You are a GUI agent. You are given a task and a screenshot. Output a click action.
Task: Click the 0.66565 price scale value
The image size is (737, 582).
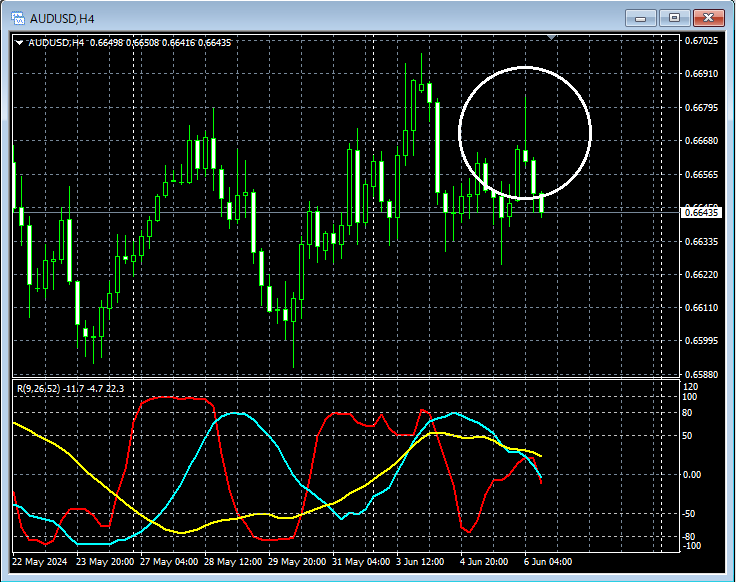coord(701,174)
